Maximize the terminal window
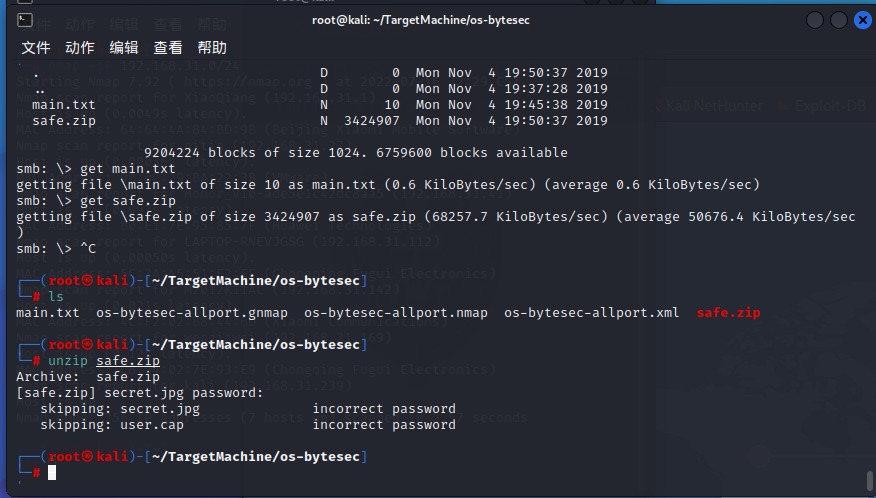 click(839, 21)
